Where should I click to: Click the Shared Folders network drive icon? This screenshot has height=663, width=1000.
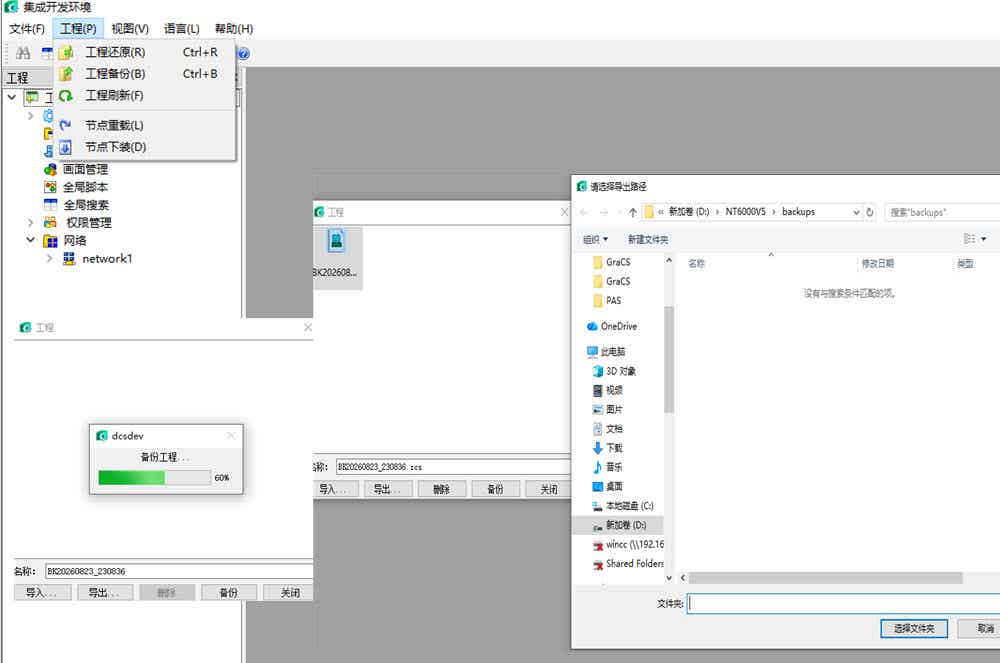tap(598, 564)
